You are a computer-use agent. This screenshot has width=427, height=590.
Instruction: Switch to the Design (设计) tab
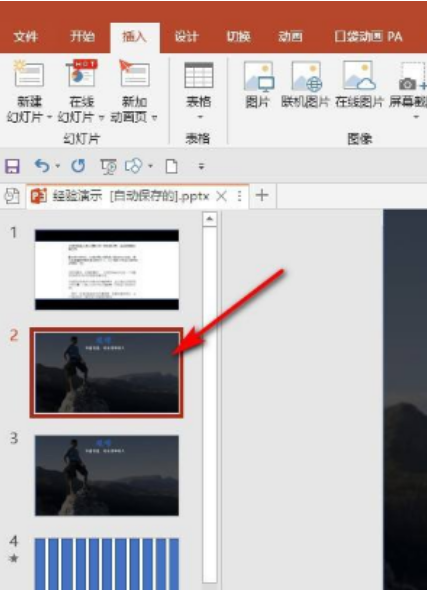point(187,36)
